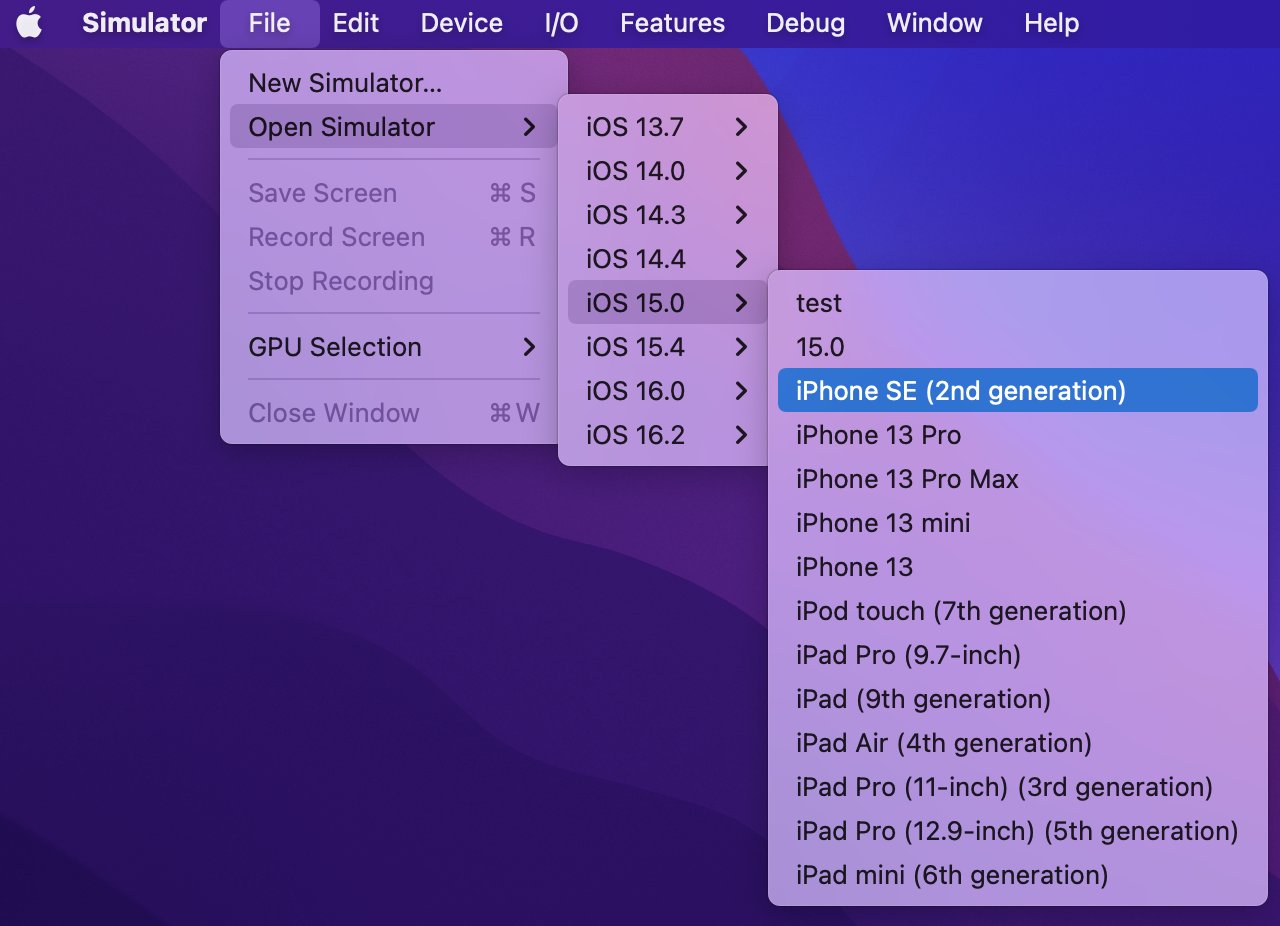Expand iOS 15.4 runtime submenu

pos(667,347)
